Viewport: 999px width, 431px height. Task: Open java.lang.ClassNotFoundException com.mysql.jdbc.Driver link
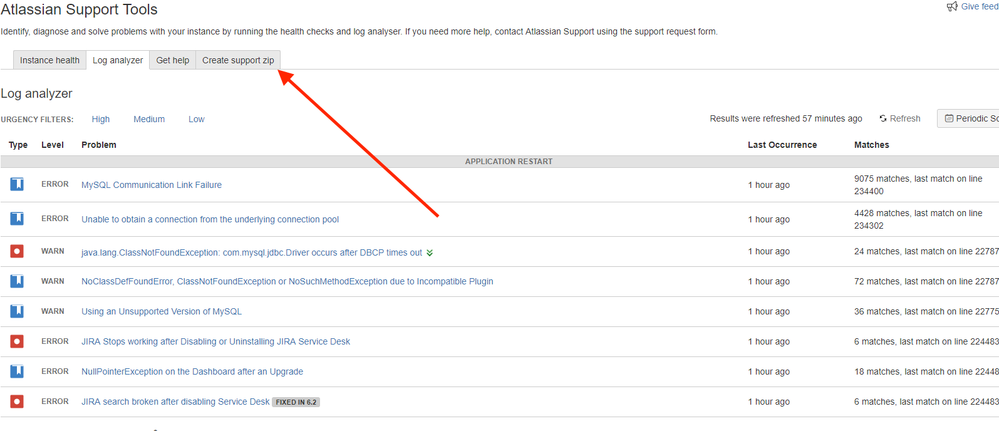point(252,252)
